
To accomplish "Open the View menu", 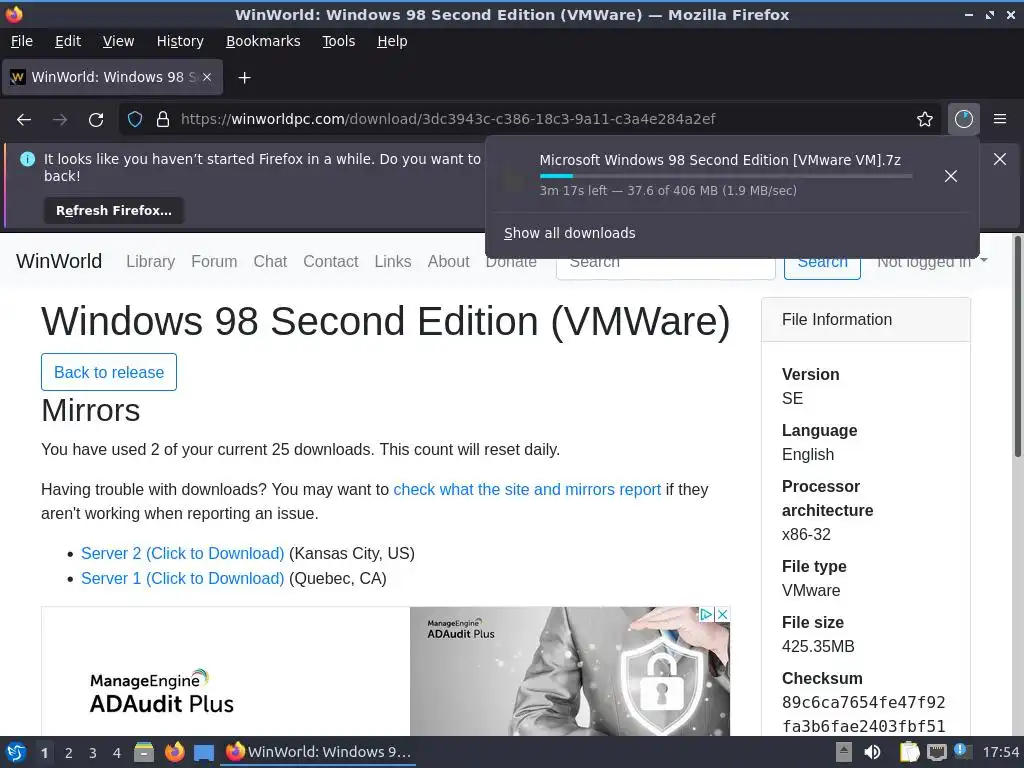I will point(118,41).
